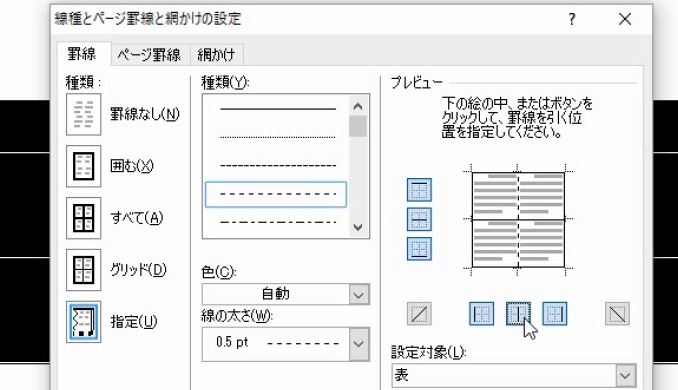Click line style list down arrow
Screen dimensions: 678x390
tap(358, 227)
